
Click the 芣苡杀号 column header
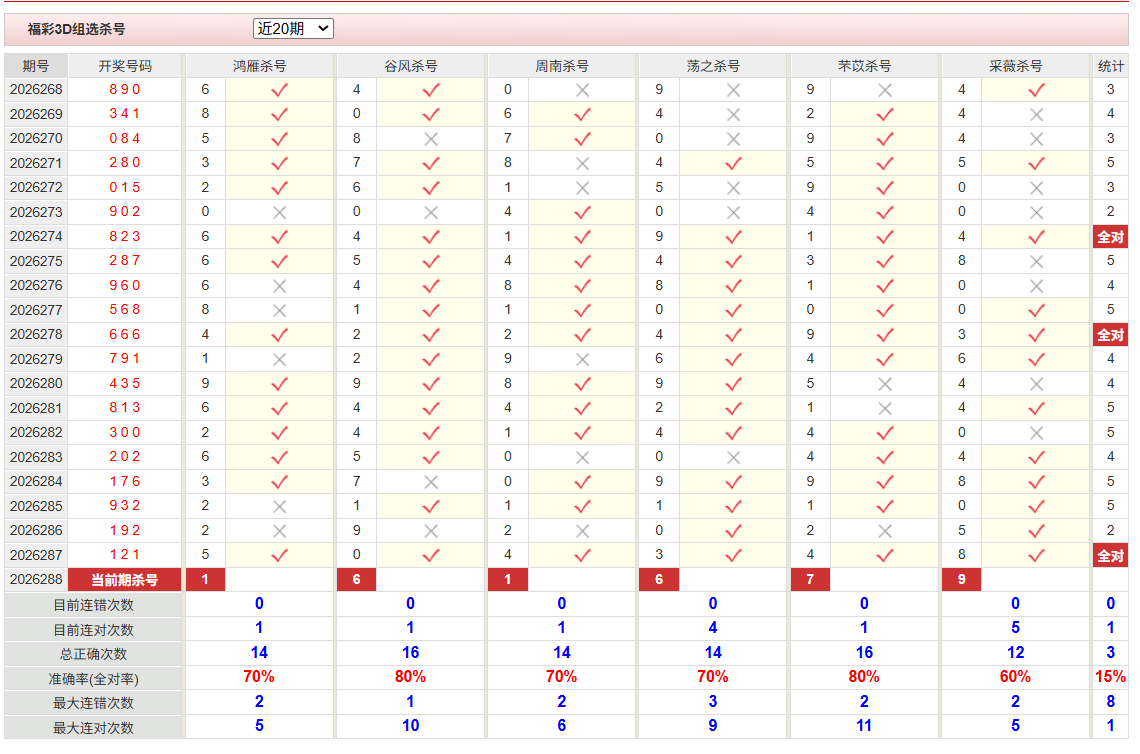tap(864, 66)
